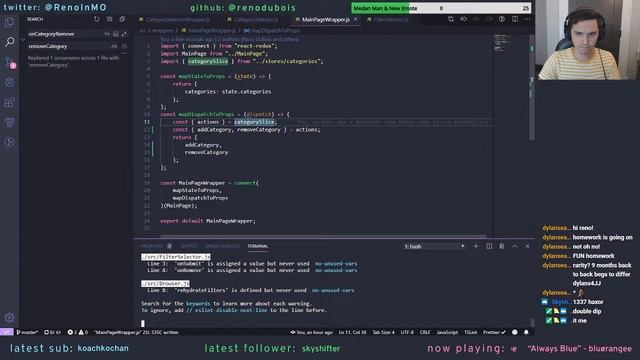Click Replace All icon beside removeCategory field
The image size is (640, 360).
tap(124, 47)
